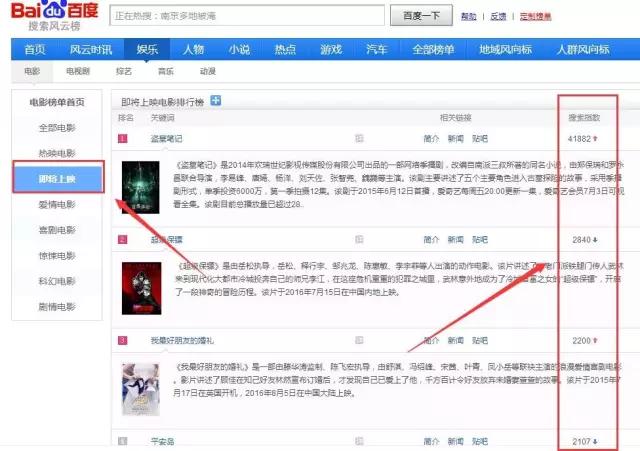
Task: Click the 超级保镖 poster thumbnail
Action: pos(141,288)
